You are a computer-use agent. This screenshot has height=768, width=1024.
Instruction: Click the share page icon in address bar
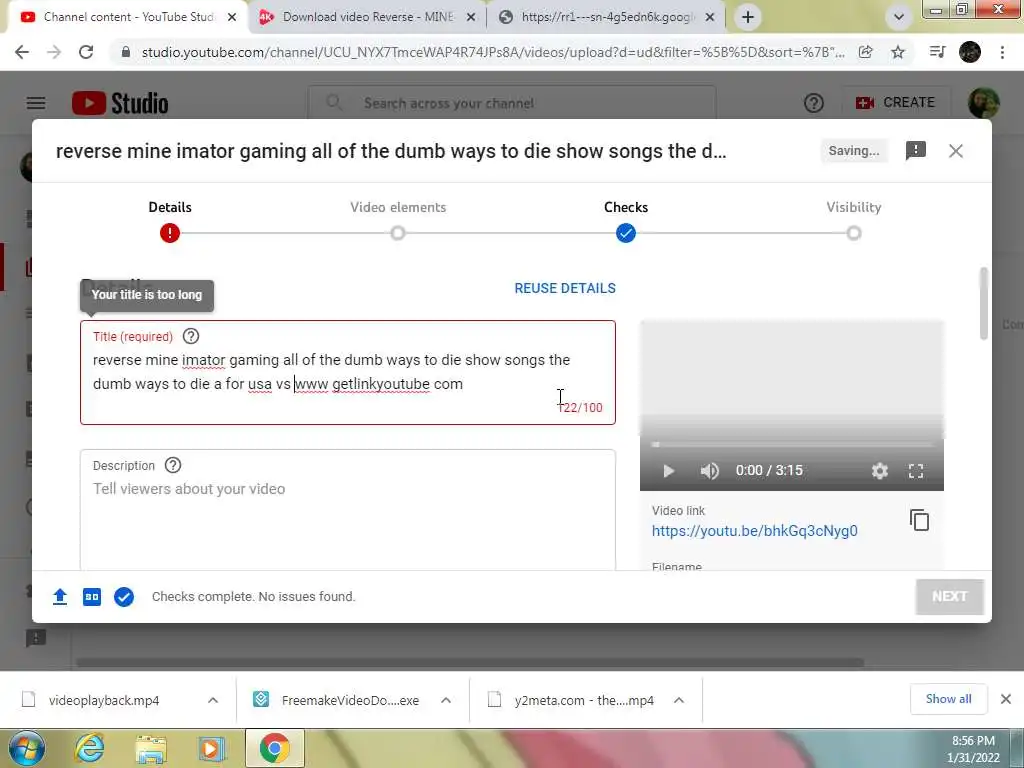pos(866,52)
